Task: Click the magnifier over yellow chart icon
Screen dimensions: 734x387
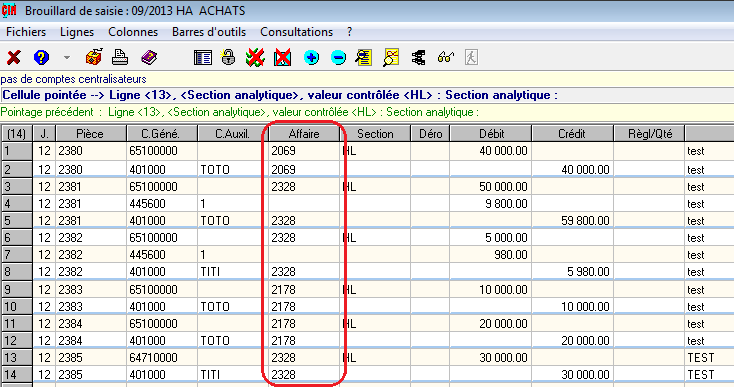Action: (x=391, y=58)
